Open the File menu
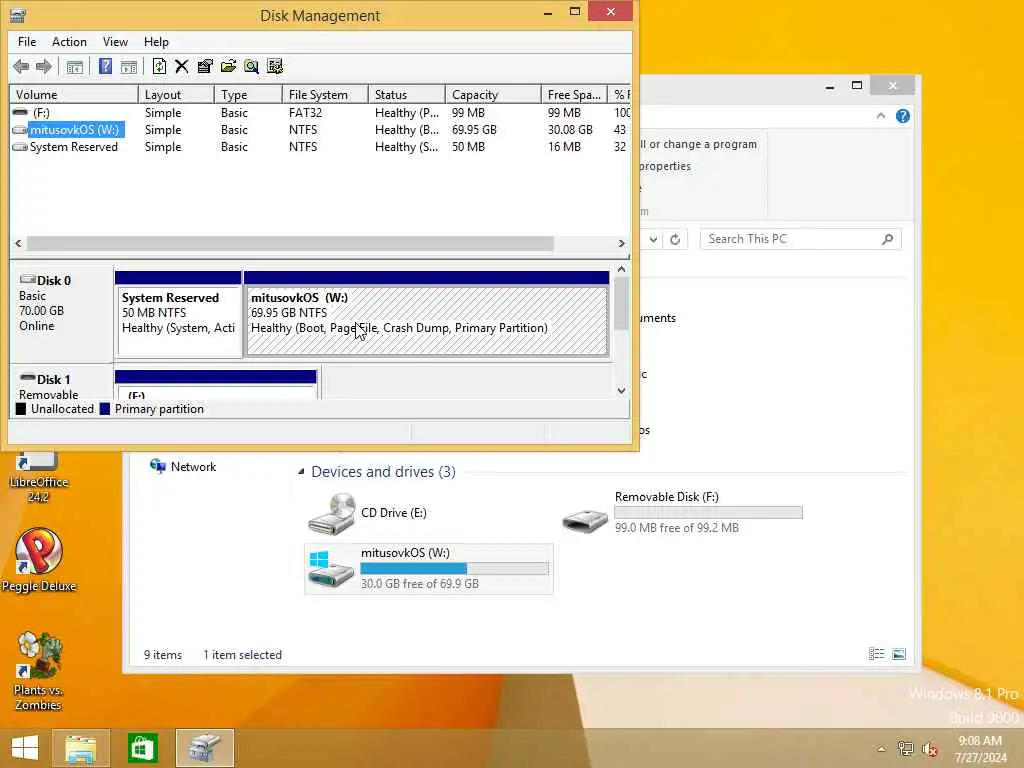The image size is (1024, 768). (27, 42)
